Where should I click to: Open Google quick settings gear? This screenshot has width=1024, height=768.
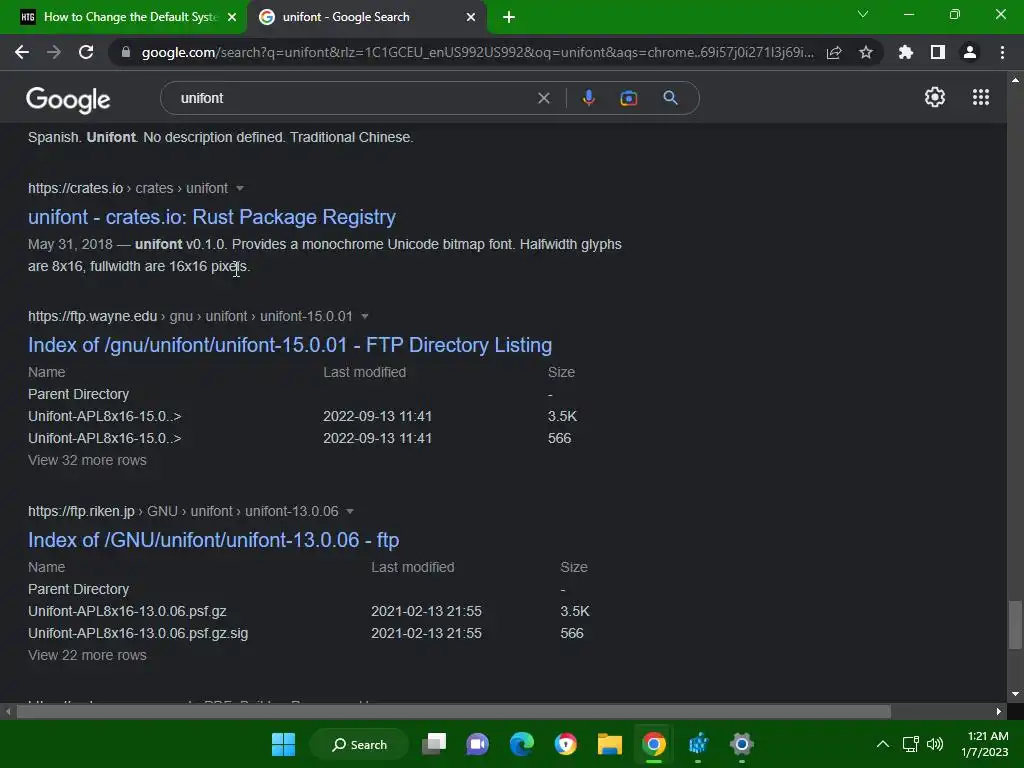pos(935,97)
